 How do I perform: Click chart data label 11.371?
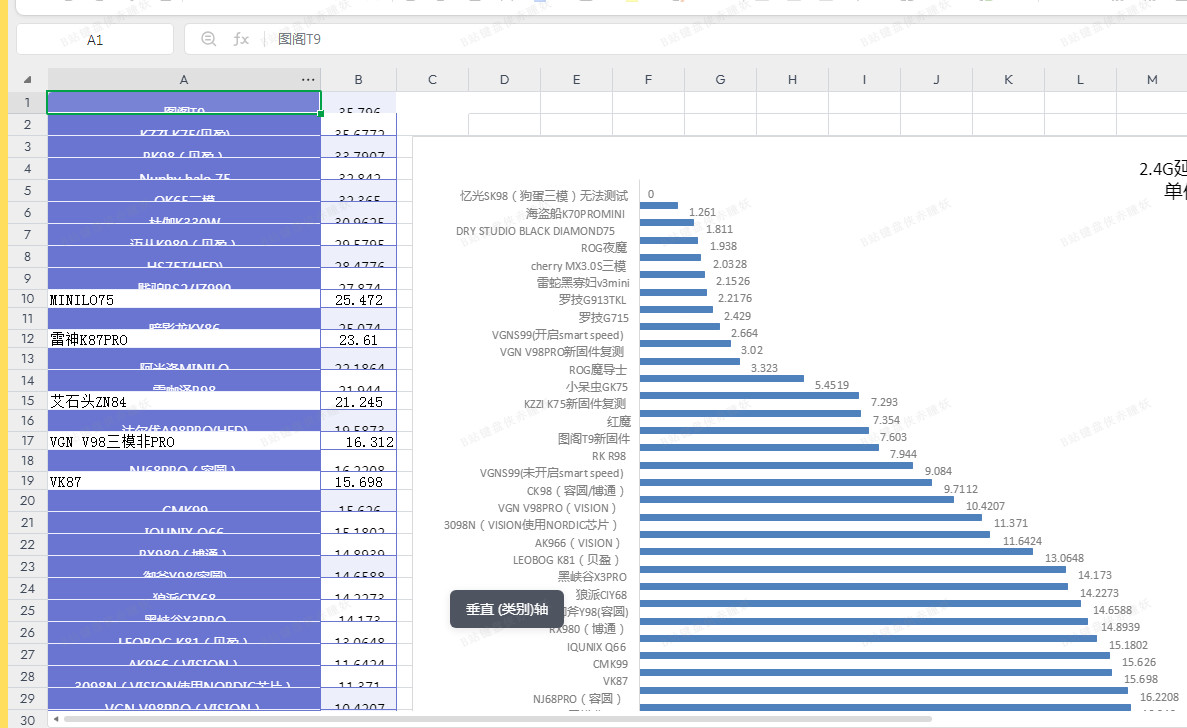click(1011, 523)
